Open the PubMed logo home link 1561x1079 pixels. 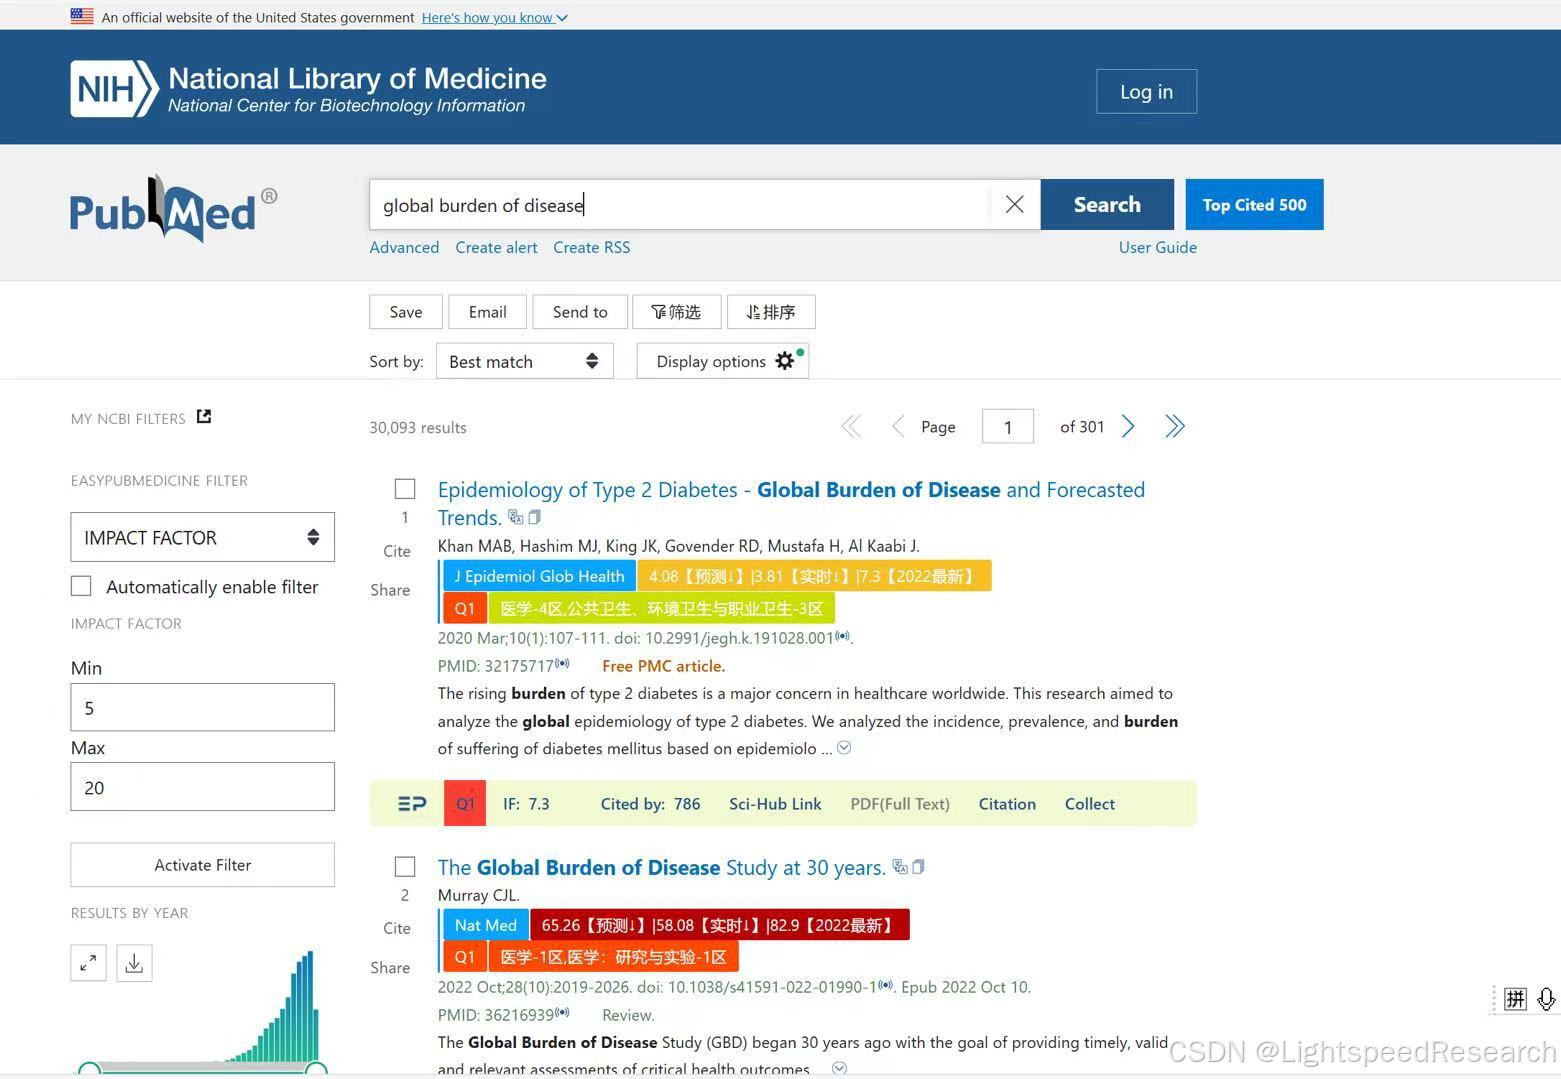click(x=173, y=209)
